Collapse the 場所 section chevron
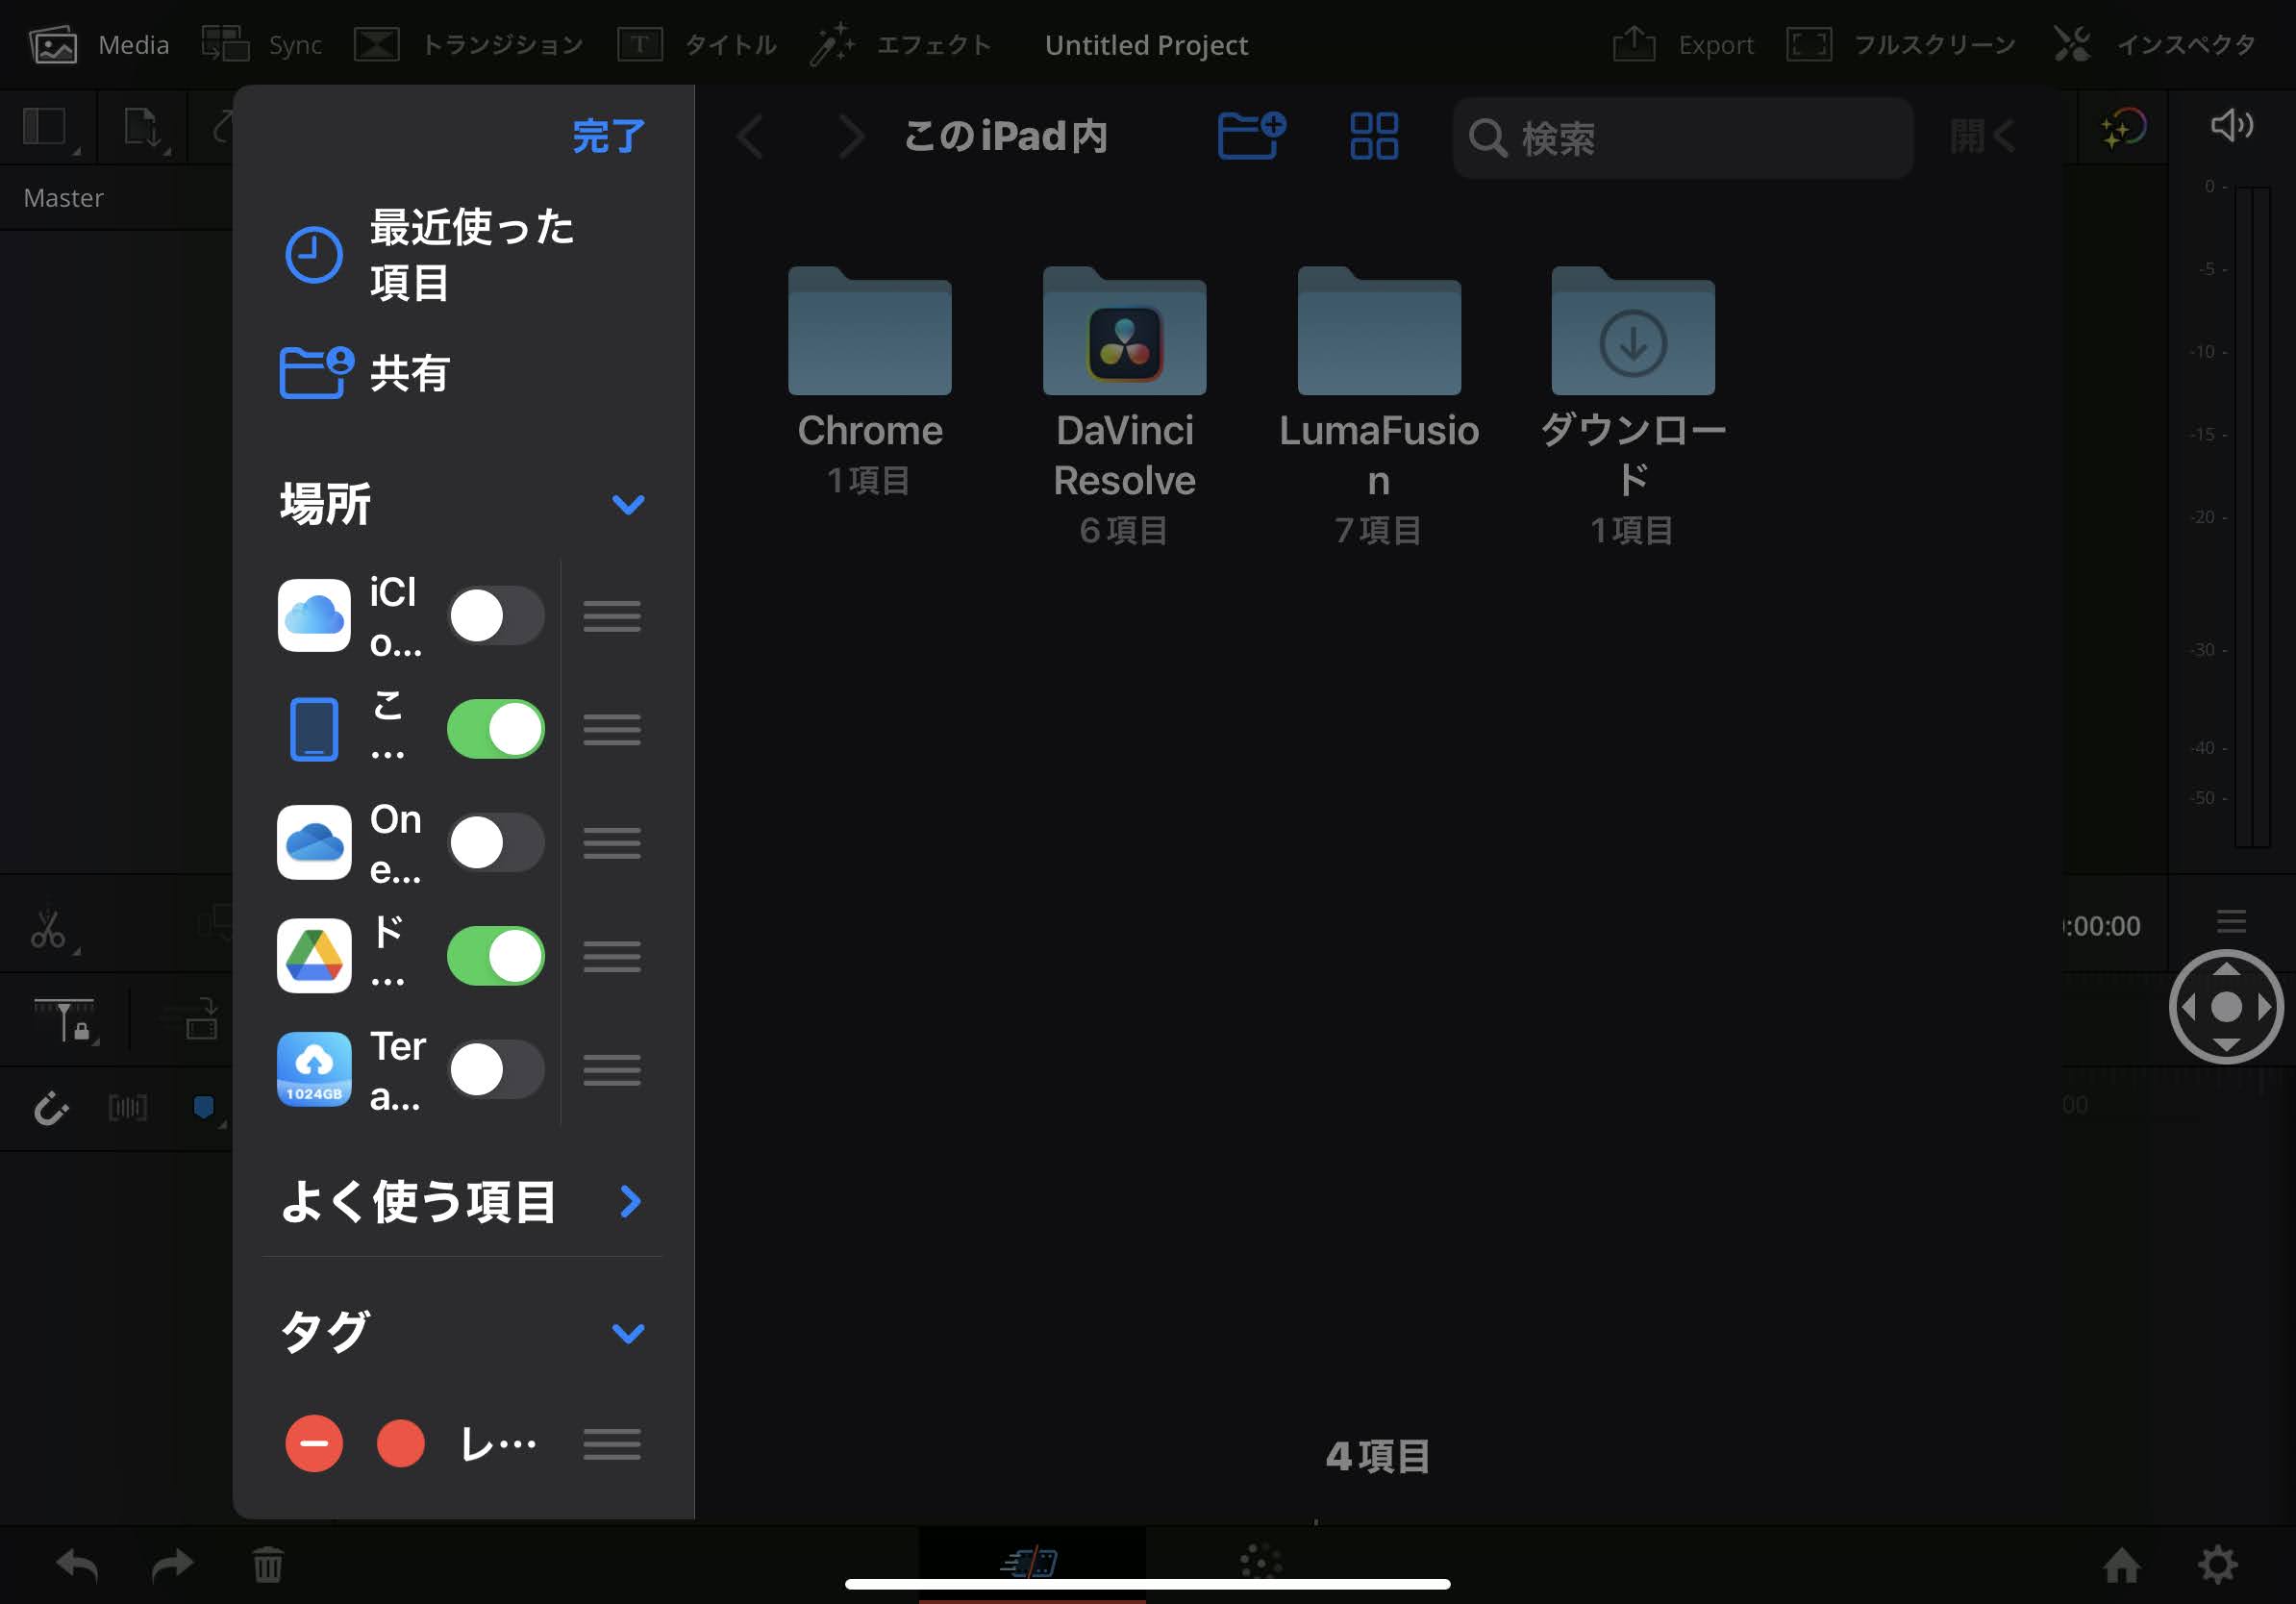Screen dimensions: 2296x1604 627,504
